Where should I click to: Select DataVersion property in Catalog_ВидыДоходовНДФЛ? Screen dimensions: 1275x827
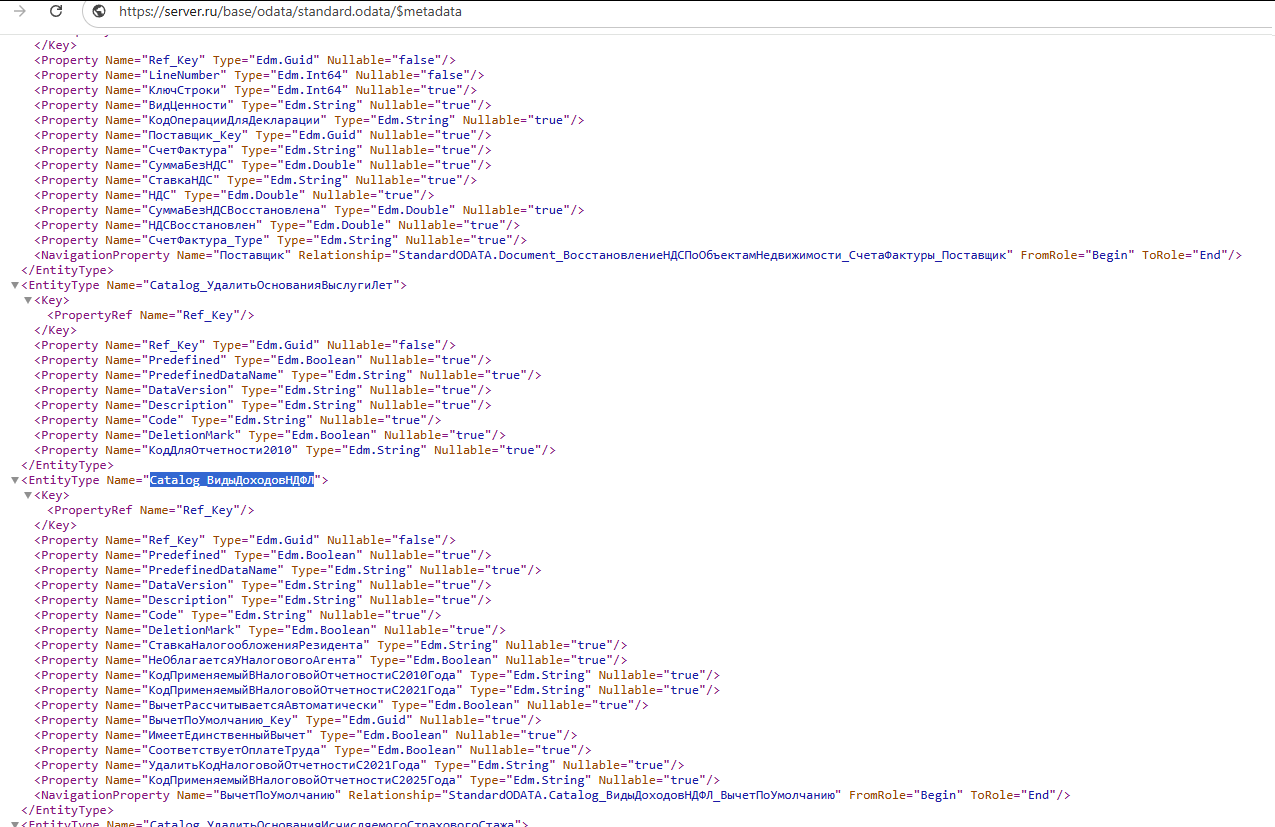tap(263, 585)
